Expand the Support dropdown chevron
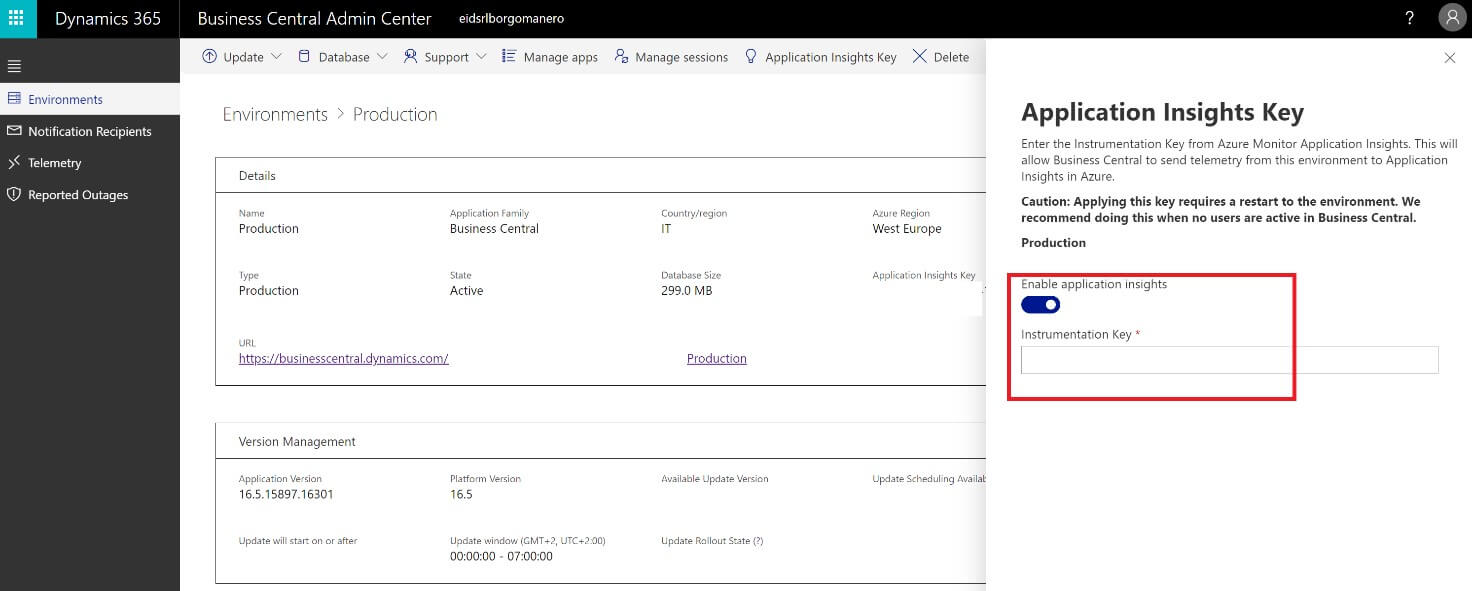Screen dimensions: 1472x591 tap(481, 57)
